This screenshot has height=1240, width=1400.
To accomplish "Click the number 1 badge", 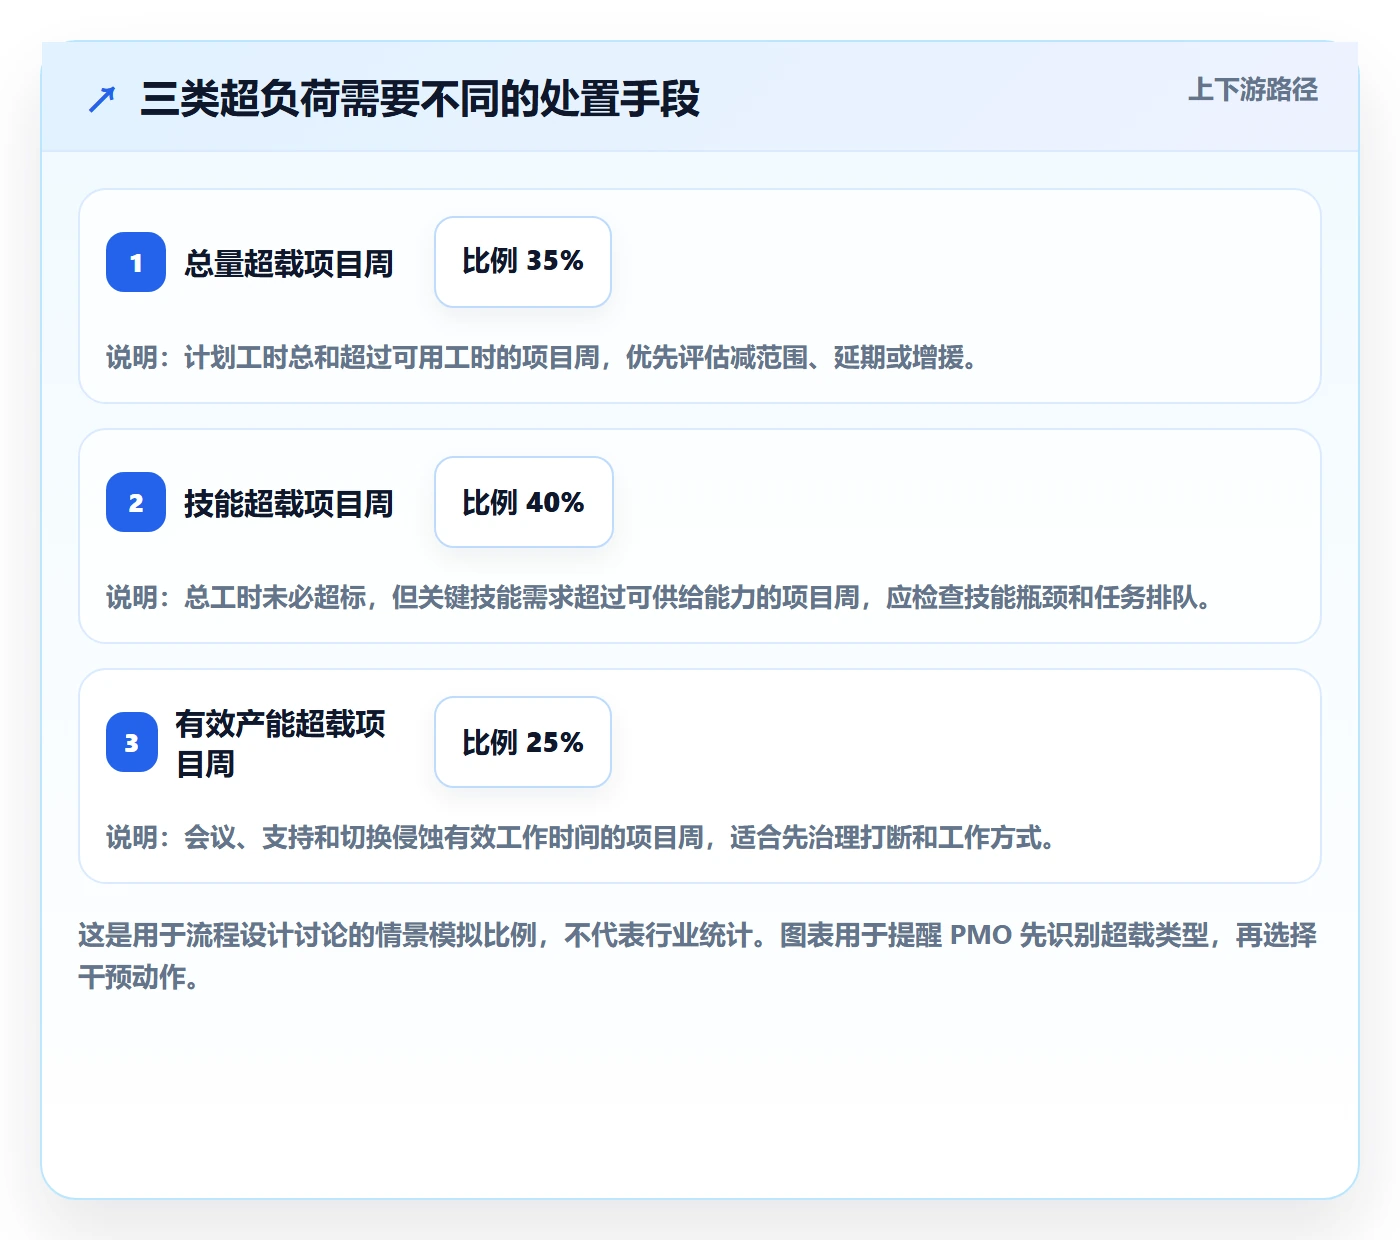I will tap(136, 262).
